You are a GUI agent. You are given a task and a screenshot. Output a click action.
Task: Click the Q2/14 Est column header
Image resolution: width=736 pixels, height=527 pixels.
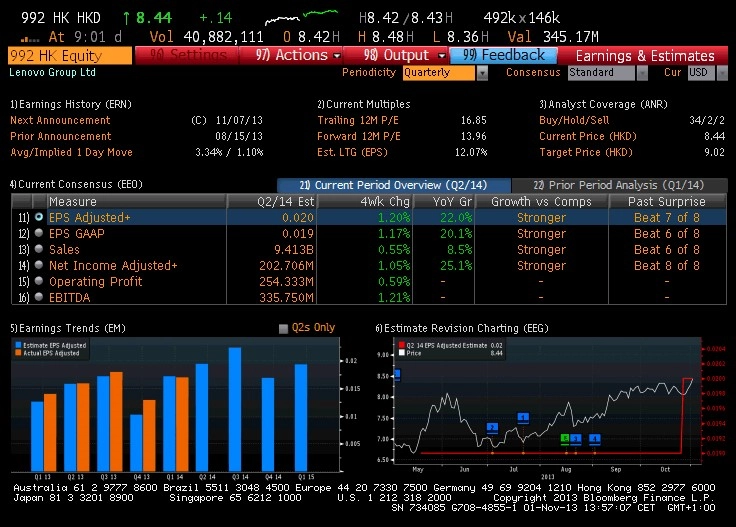(x=272, y=201)
